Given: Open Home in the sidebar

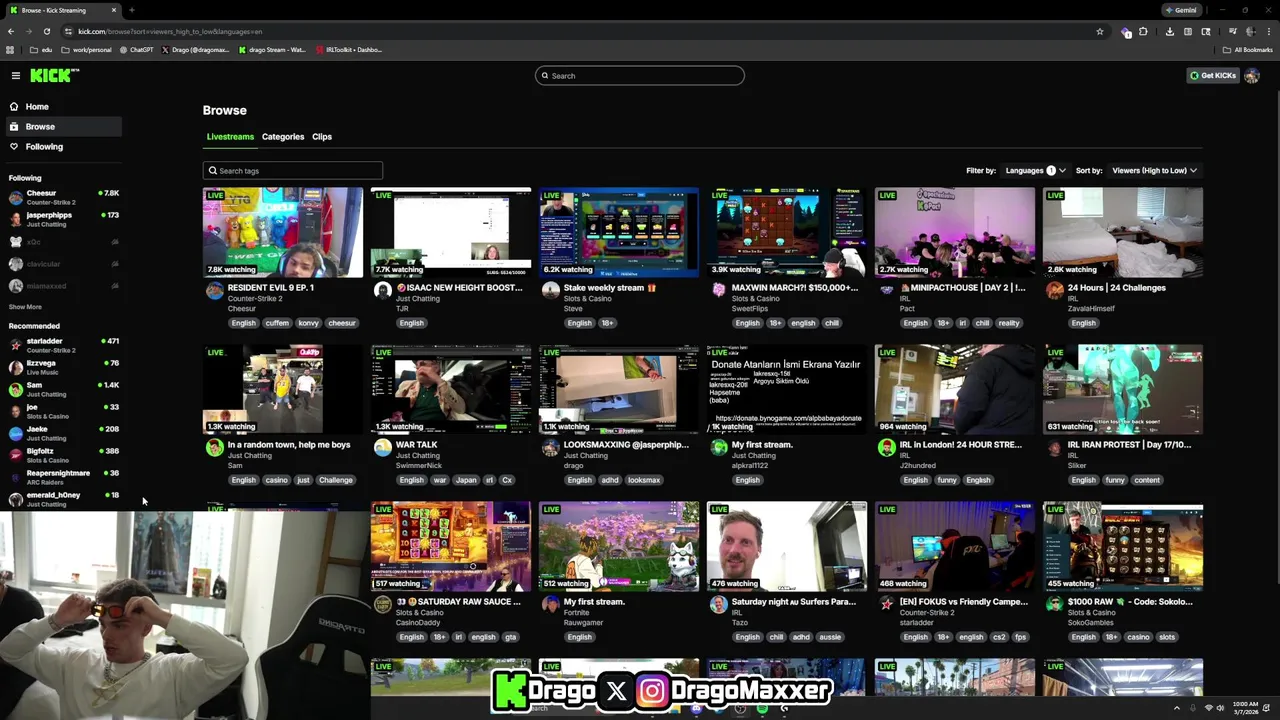Looking at the screenshot, I should pos(62,106).
